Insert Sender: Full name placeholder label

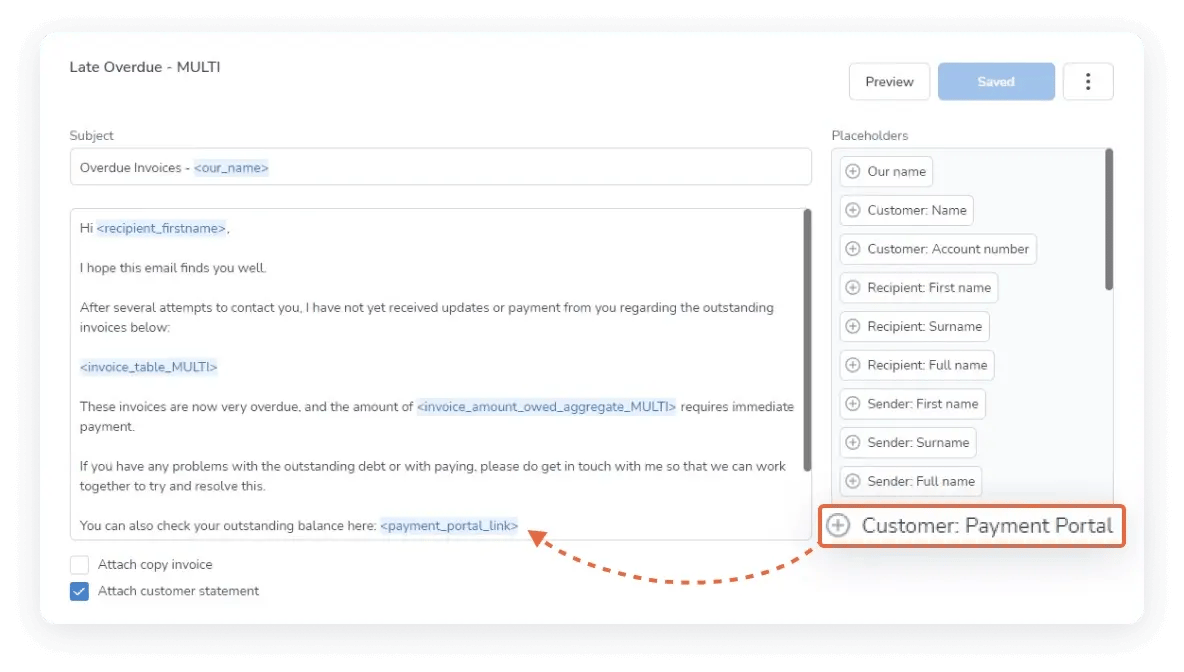point(921,481)
